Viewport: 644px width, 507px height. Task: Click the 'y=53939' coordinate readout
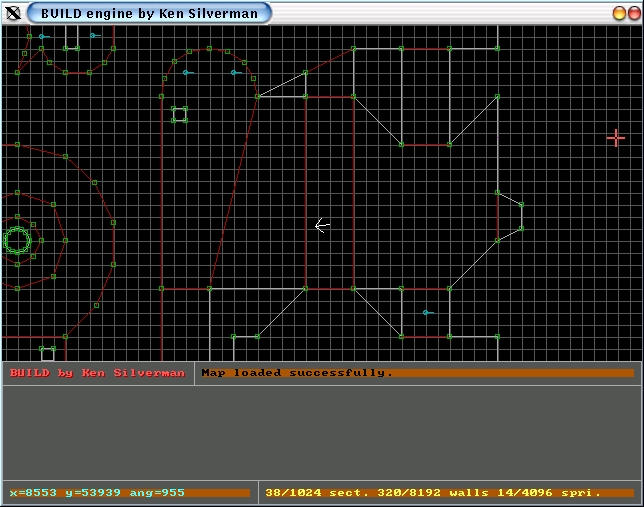(x=93, y=492)
